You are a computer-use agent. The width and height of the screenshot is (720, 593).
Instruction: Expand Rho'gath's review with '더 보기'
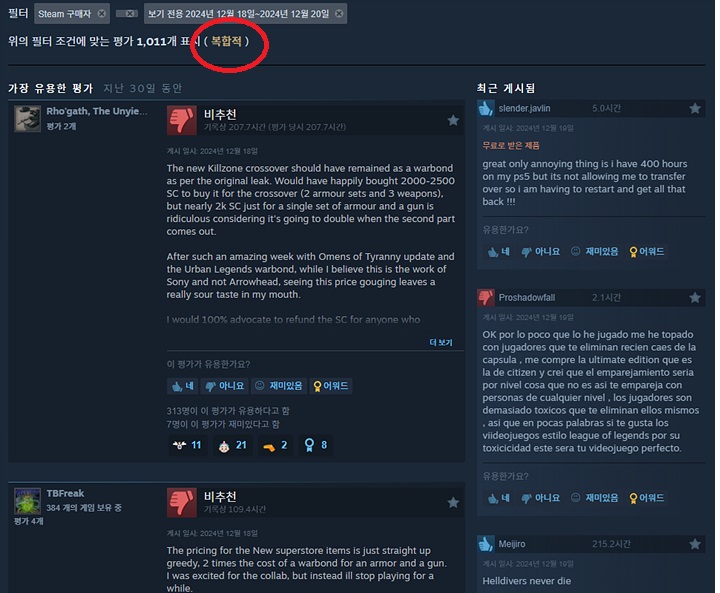point(441,342)
